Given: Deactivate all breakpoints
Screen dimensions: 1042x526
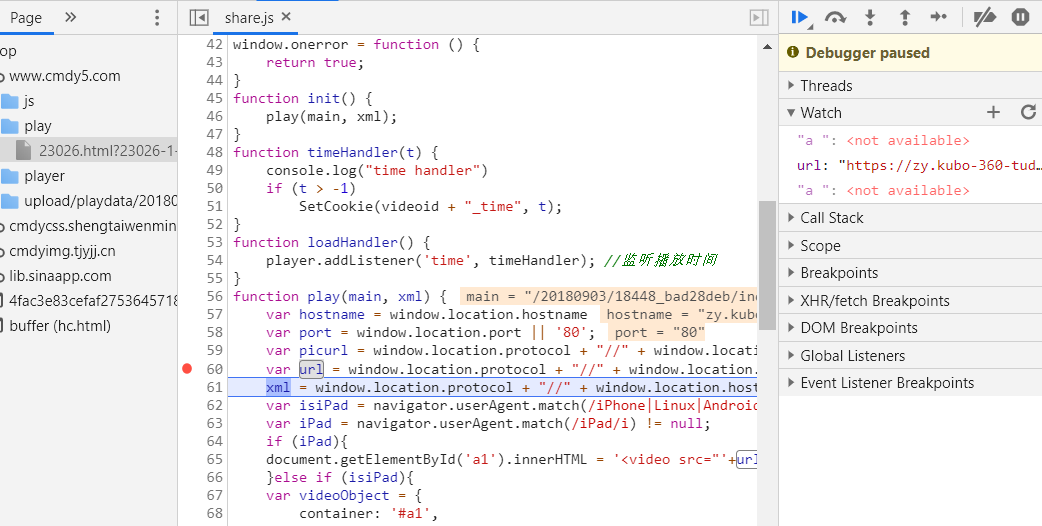Looking at the screenshot, I should tap(985, 17).
